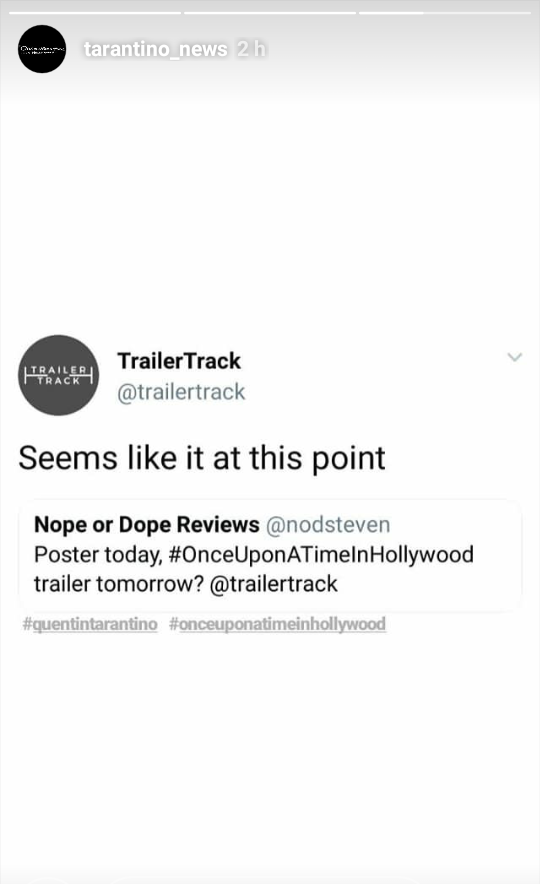This screenshot has height=884, width=540.
Task: Tap the @trailertrack mention in the quoted tweet
Action: (273, 584)
